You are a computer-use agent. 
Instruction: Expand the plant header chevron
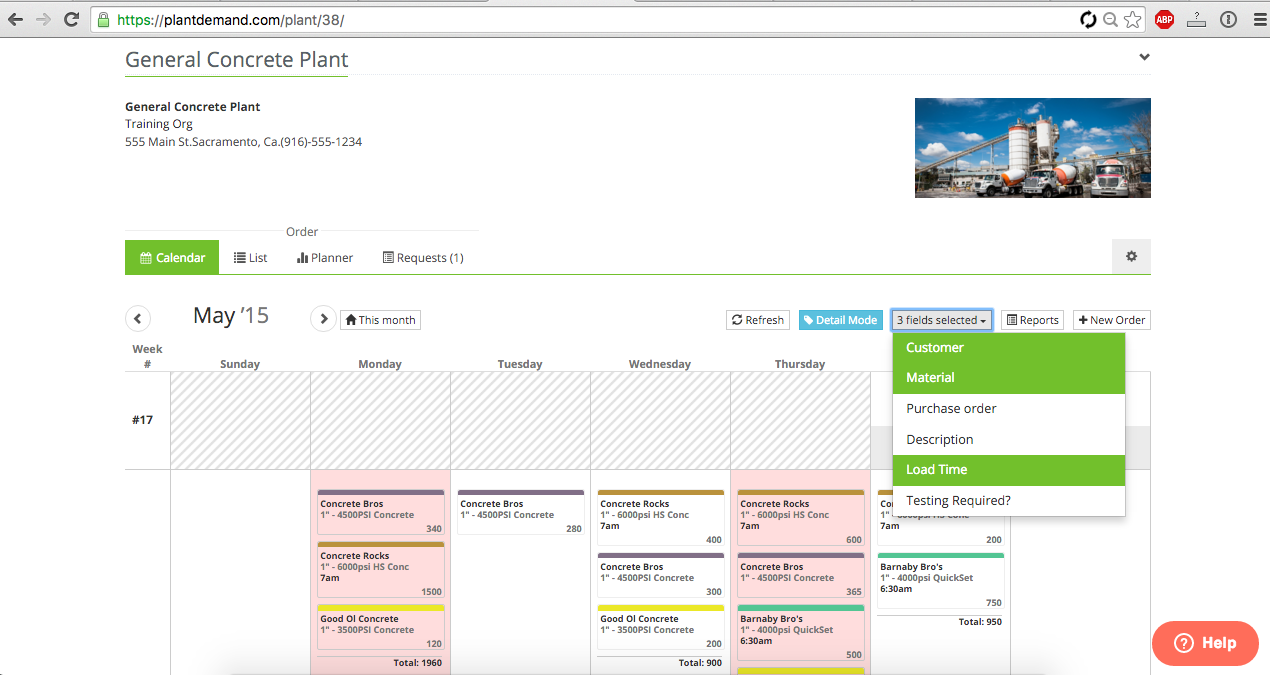(x=1144, y=58)
